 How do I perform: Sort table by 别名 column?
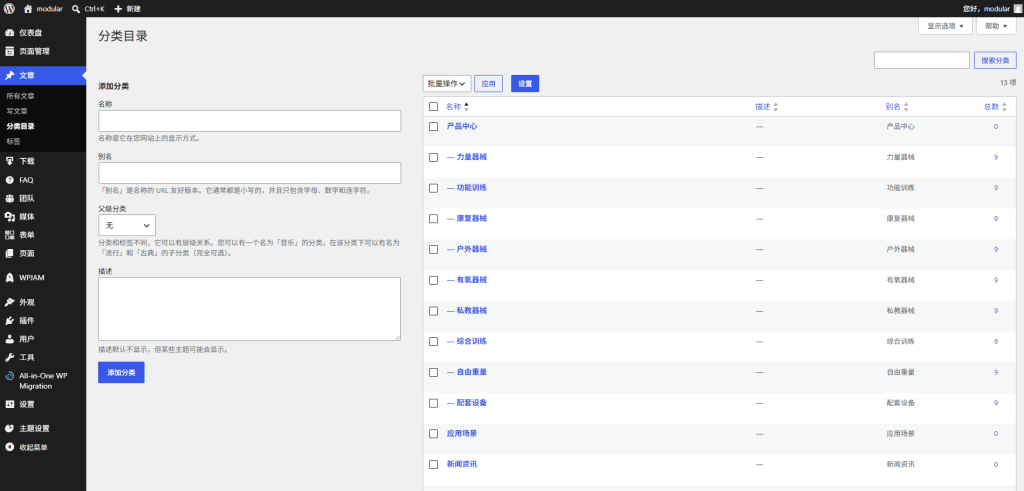pos(897,106)
